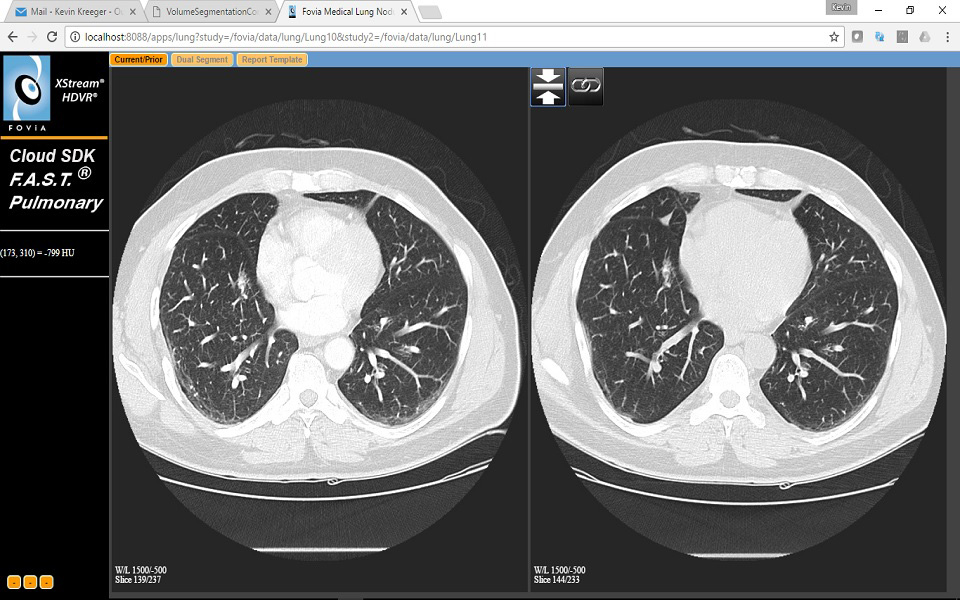
Task: Click the Fovia XStream HDVR logo
Action: [25, 90]
